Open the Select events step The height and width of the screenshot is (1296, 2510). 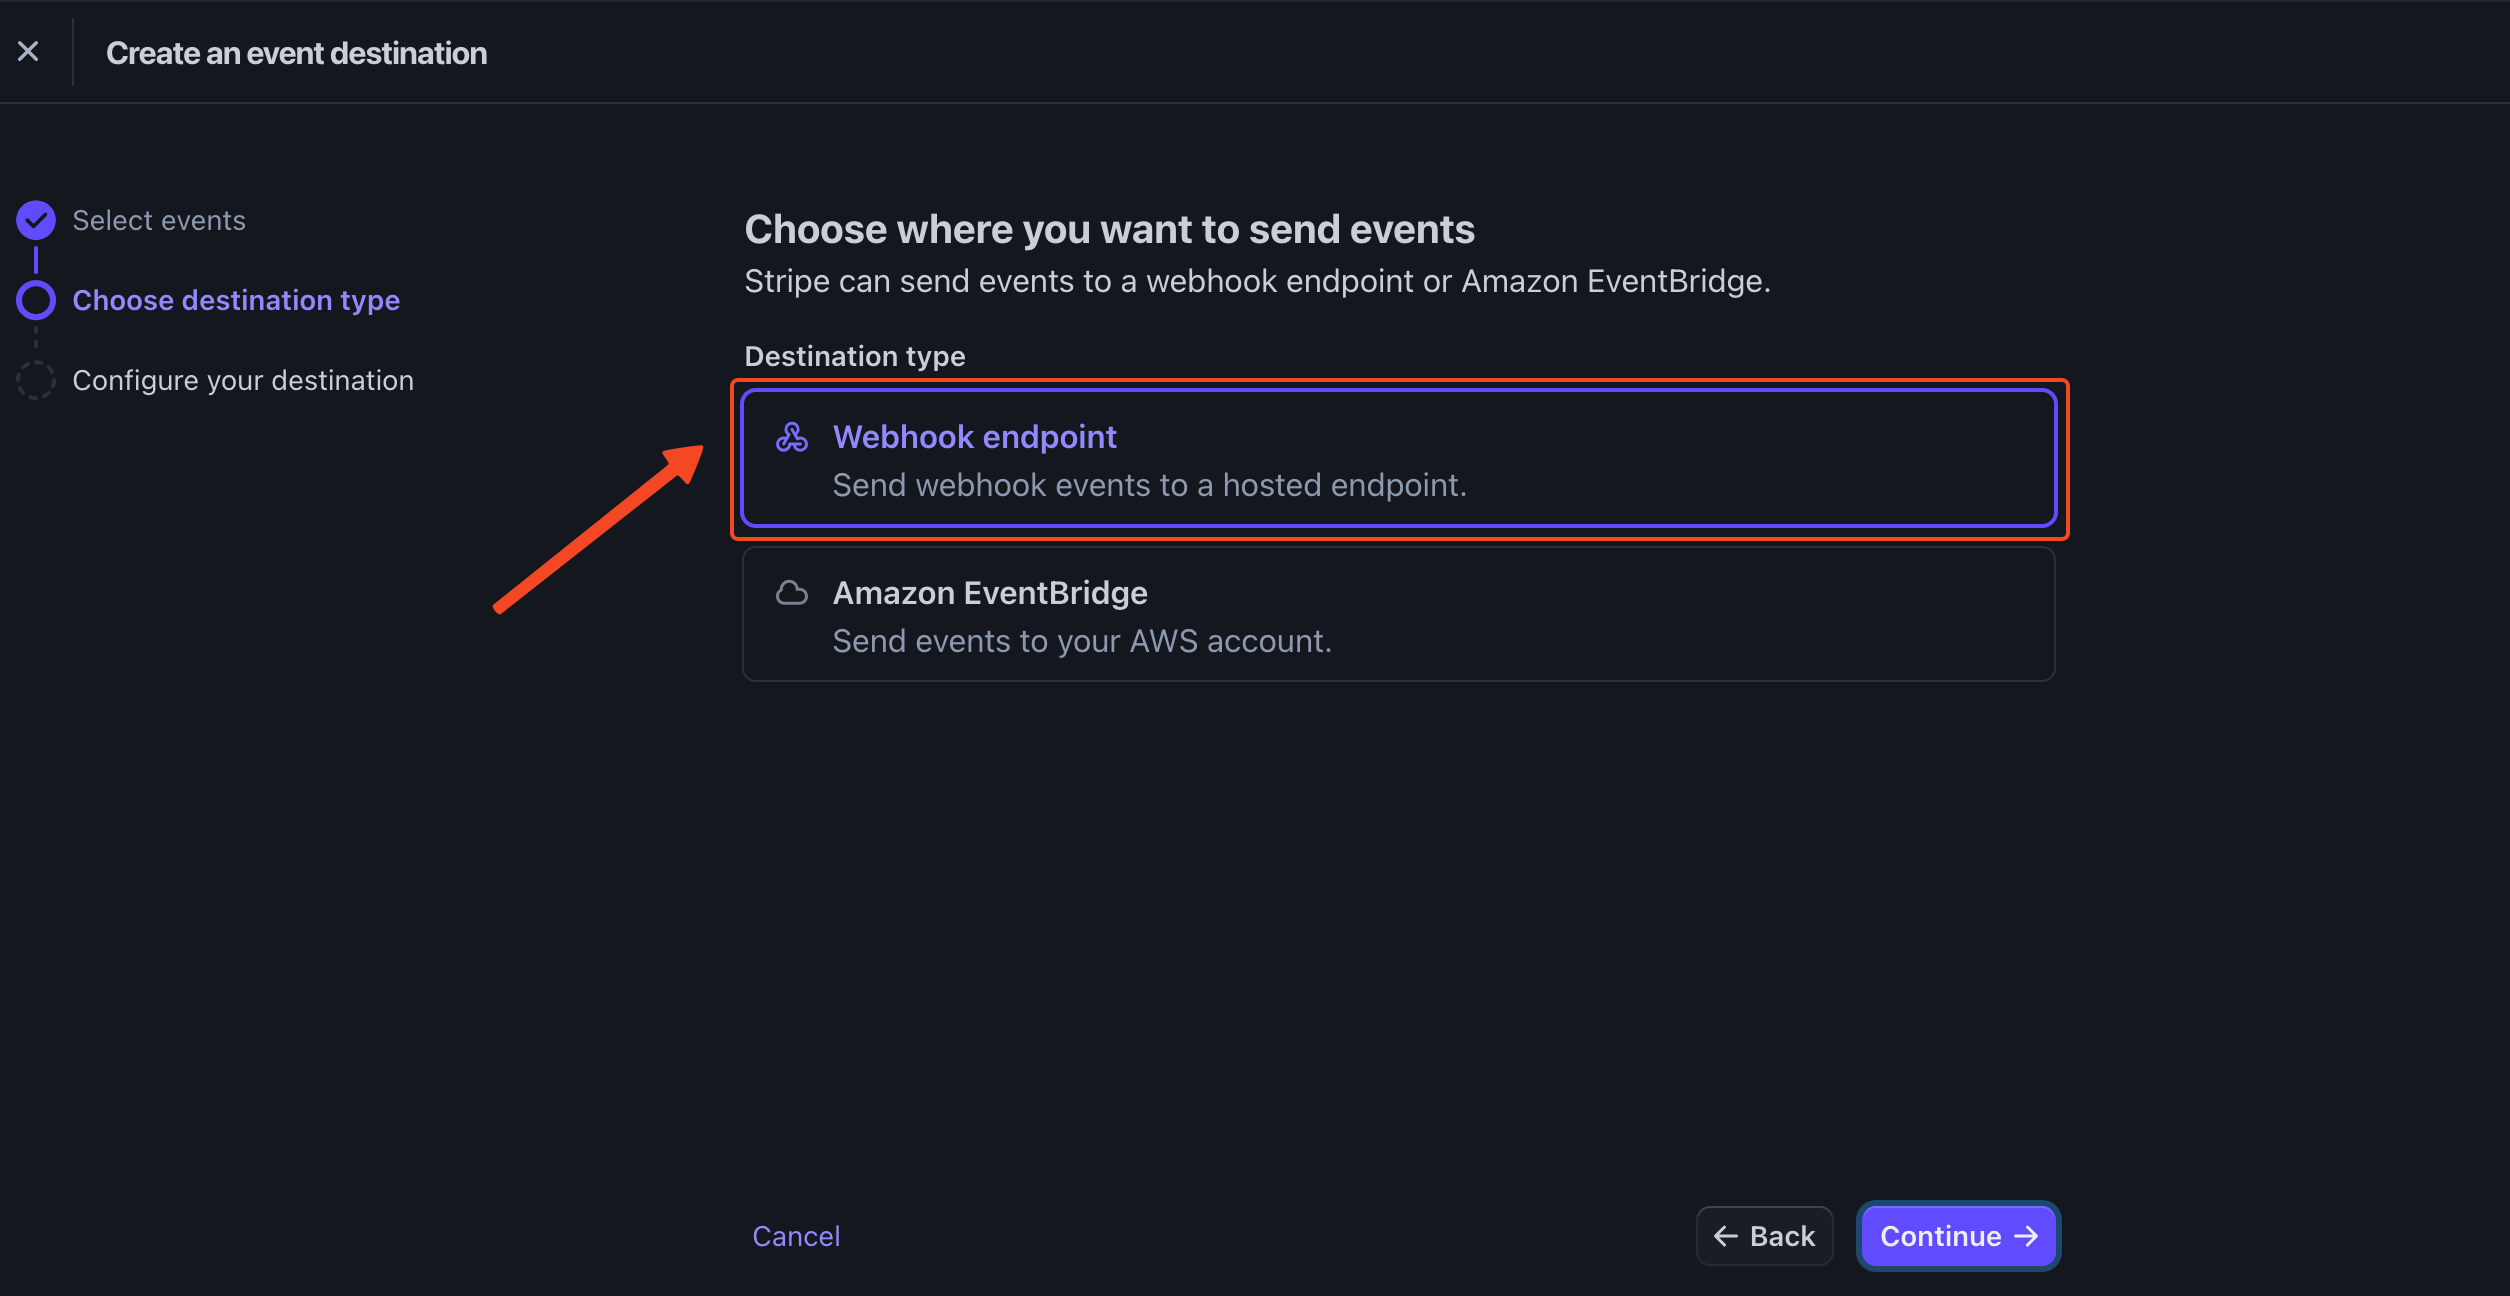pyautogui.click(x=158, y=220)
